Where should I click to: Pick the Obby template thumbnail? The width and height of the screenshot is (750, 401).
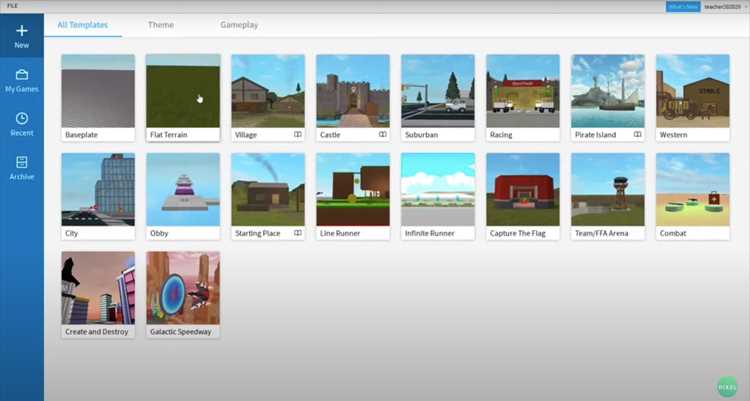point(183,189)
